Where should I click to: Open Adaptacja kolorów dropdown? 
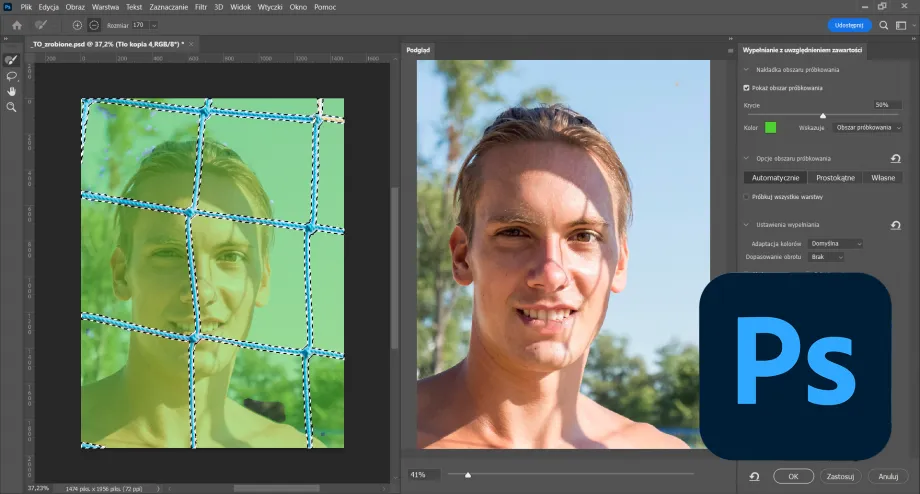pyautogui.click(x=836, y=243)
